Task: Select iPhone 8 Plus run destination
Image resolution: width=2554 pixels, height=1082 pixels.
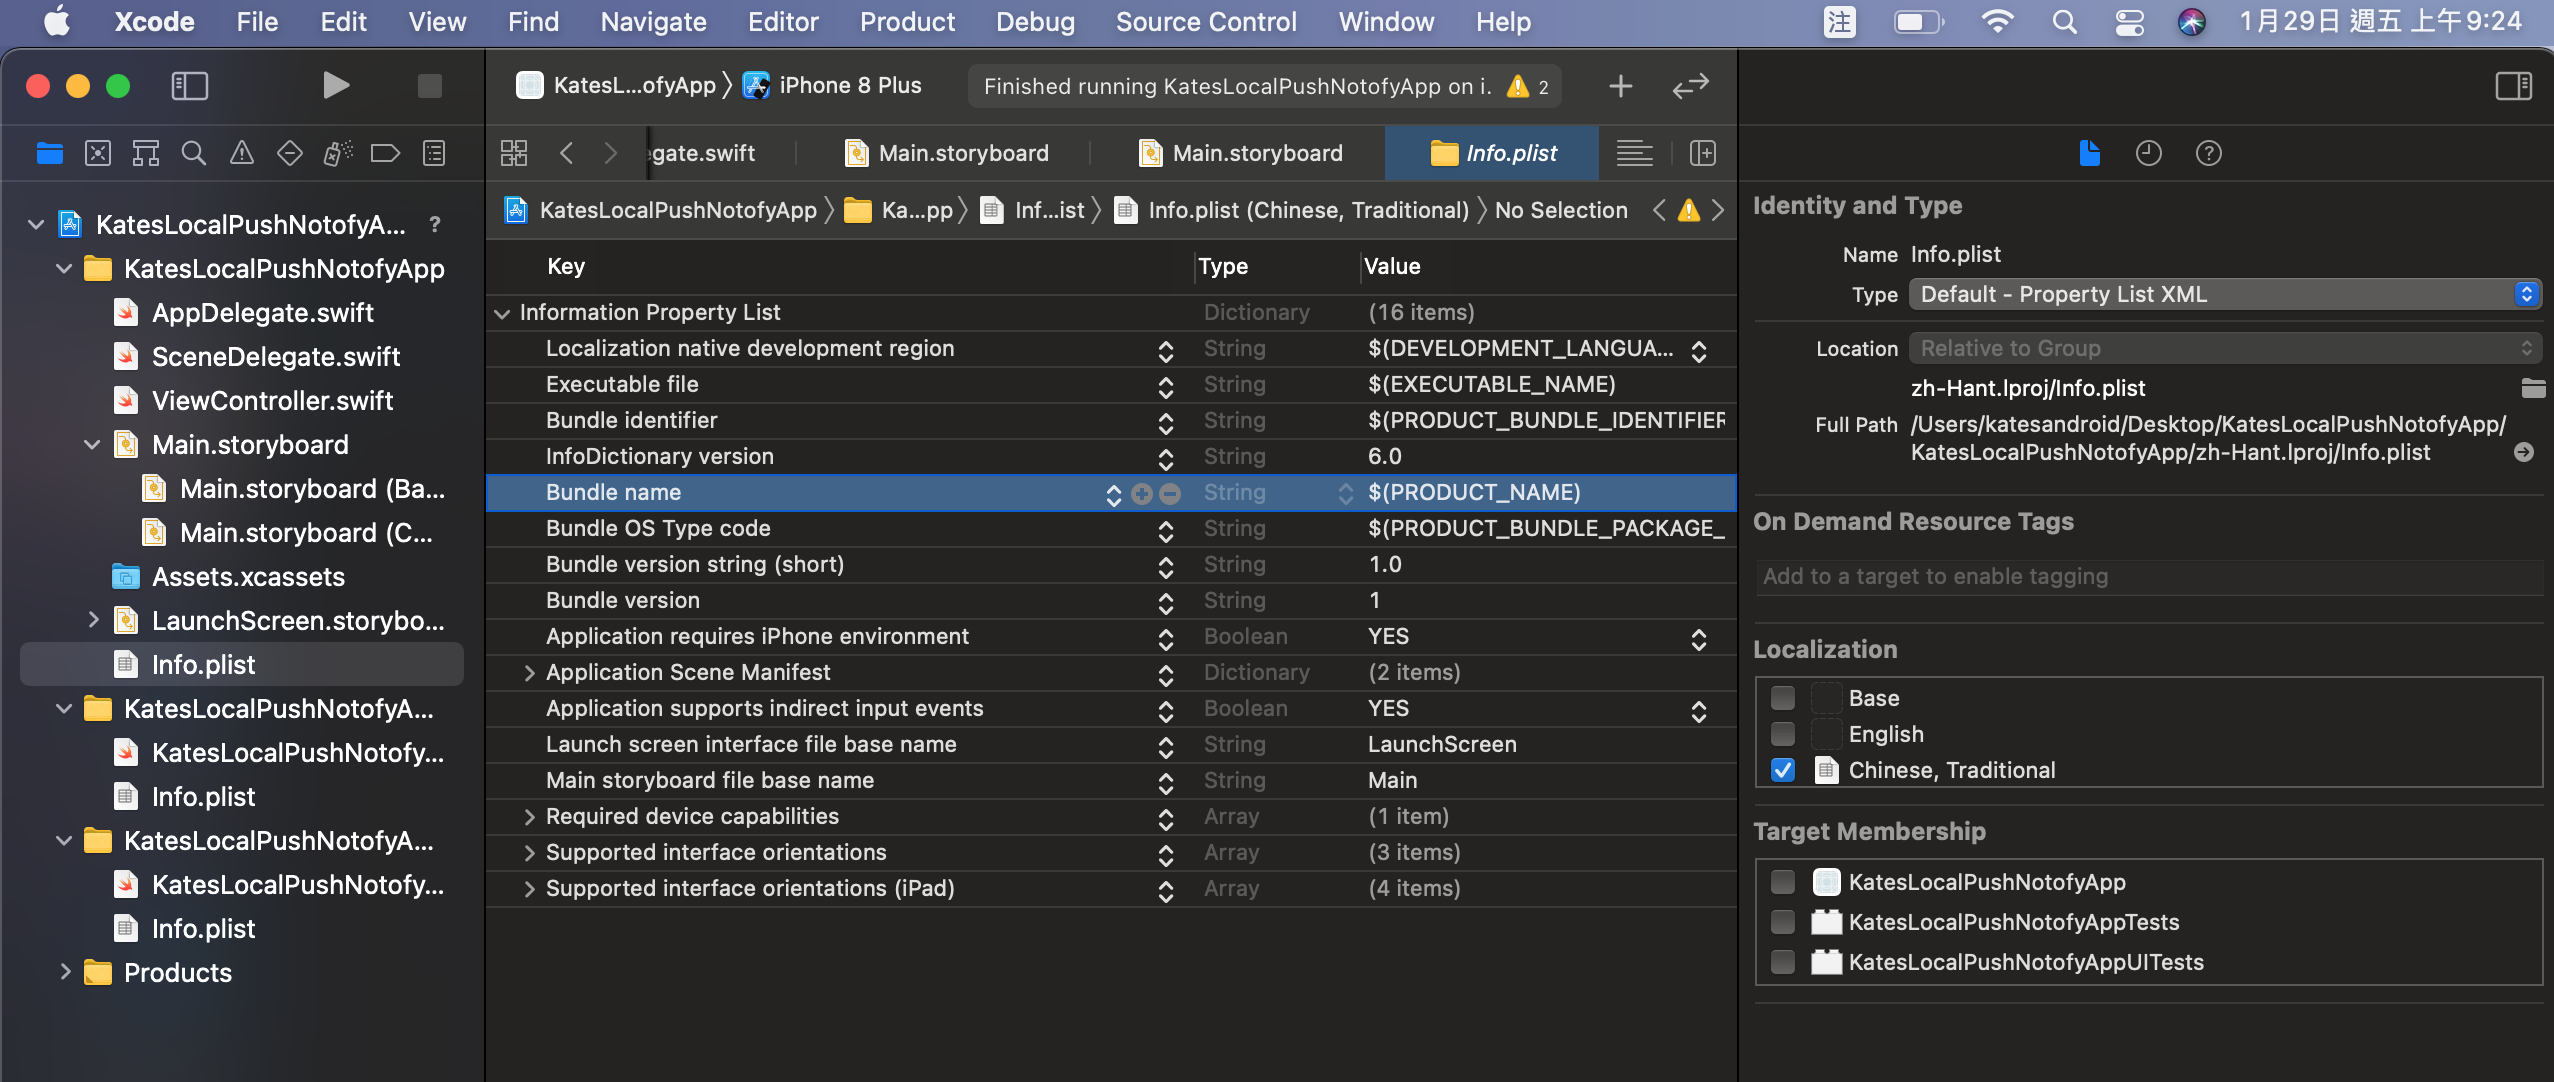Action: point(848,86)
